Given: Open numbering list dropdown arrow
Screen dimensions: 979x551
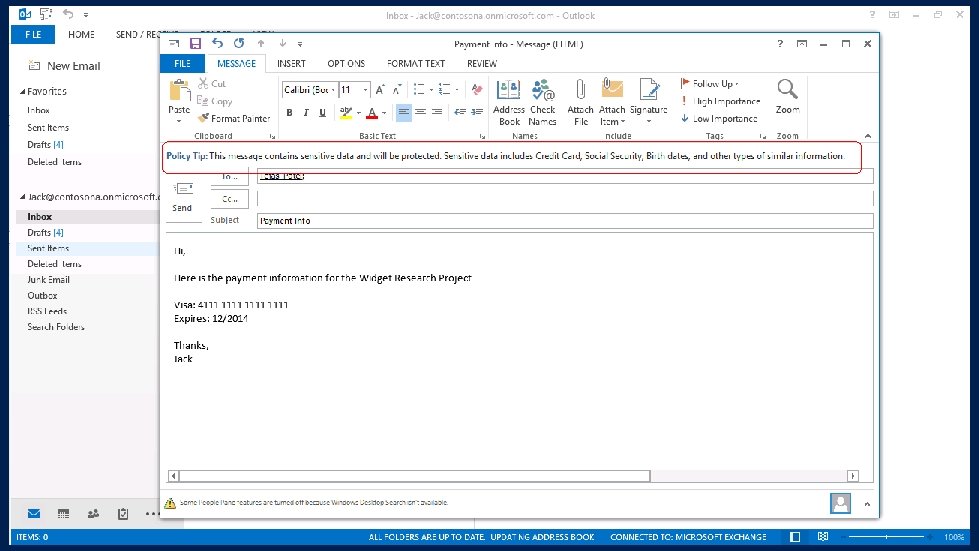Looking at the screenshot, I should tap(457, 90).
